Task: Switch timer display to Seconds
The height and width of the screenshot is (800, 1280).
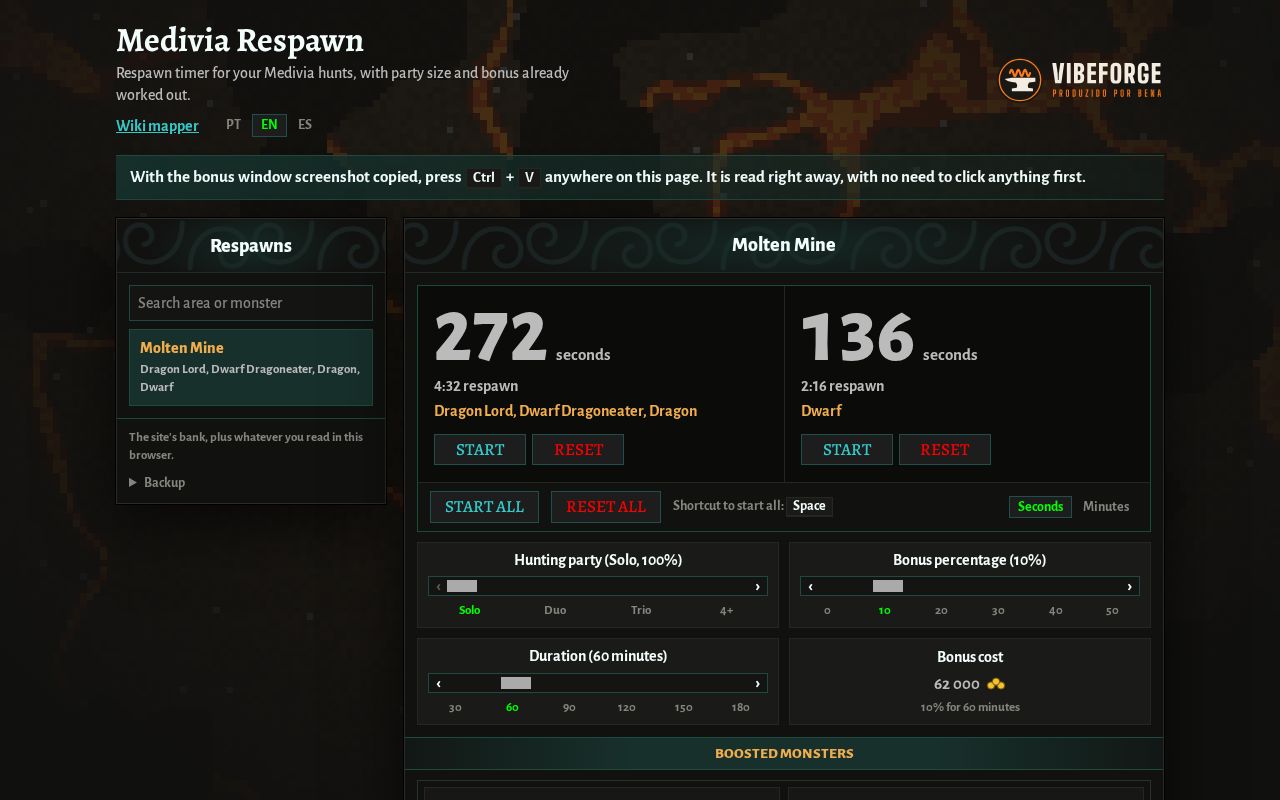Action: tap(1040, 507)
